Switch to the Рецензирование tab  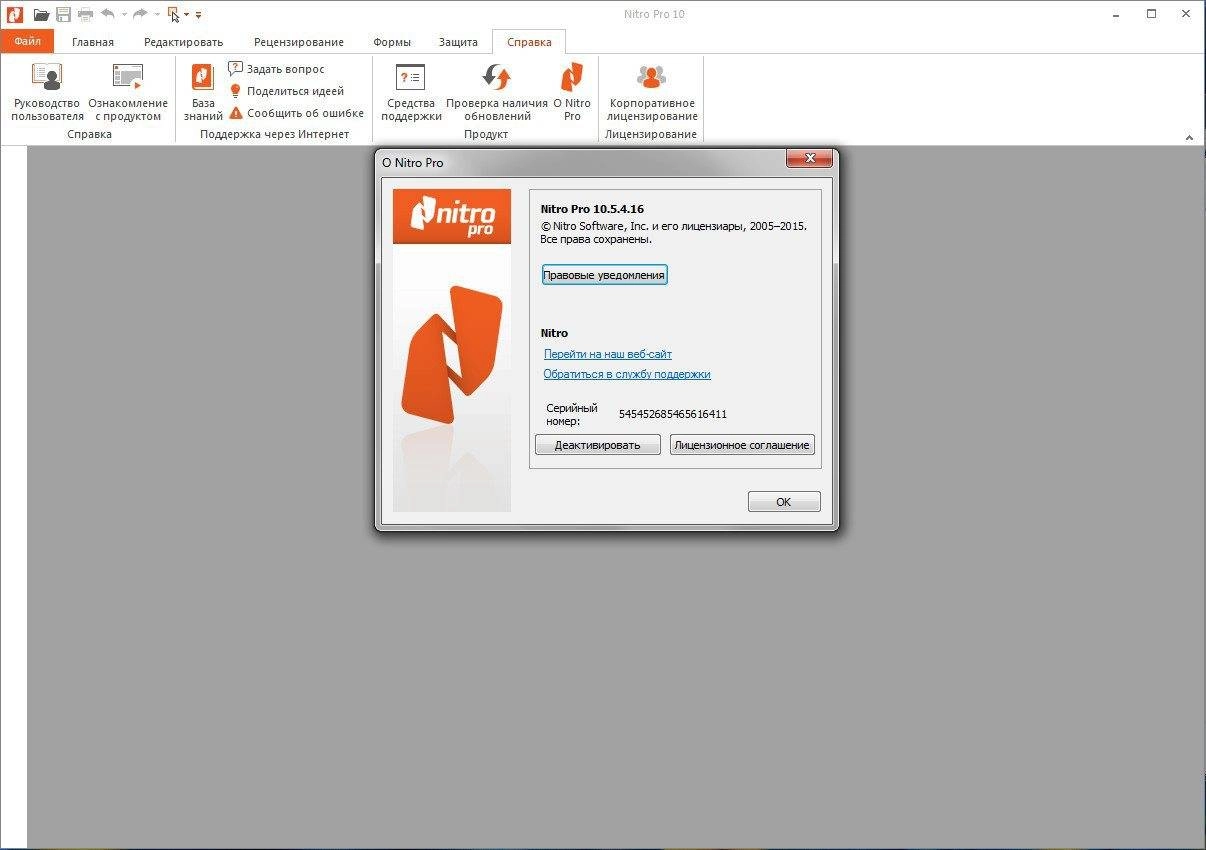pyautogui.click(x=299, y=42)
